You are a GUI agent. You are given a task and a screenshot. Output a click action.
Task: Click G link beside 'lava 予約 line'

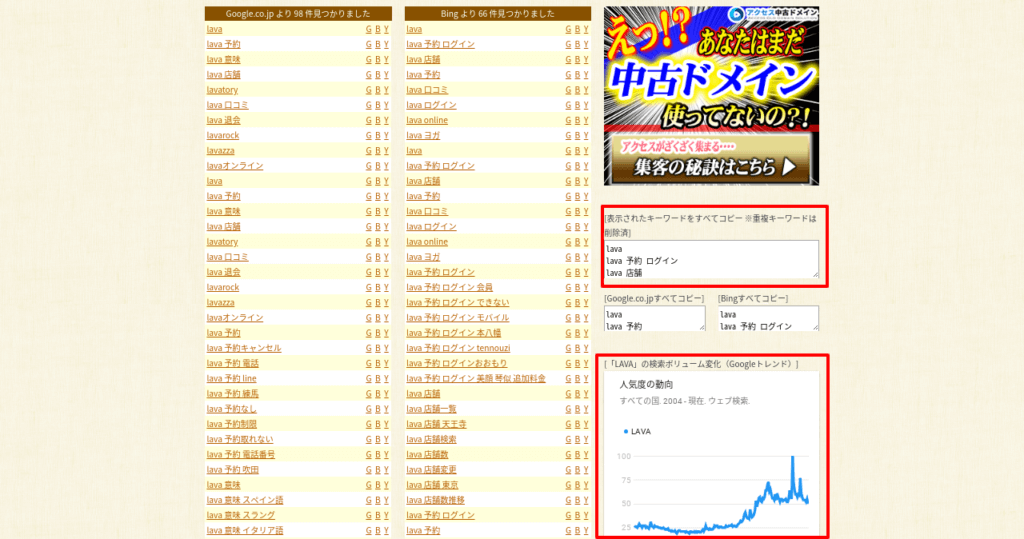tap(368, 378)
